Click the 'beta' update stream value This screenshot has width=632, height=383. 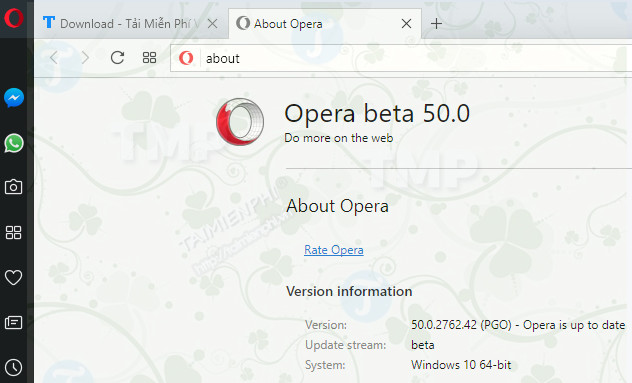click(x=423, y=345)
